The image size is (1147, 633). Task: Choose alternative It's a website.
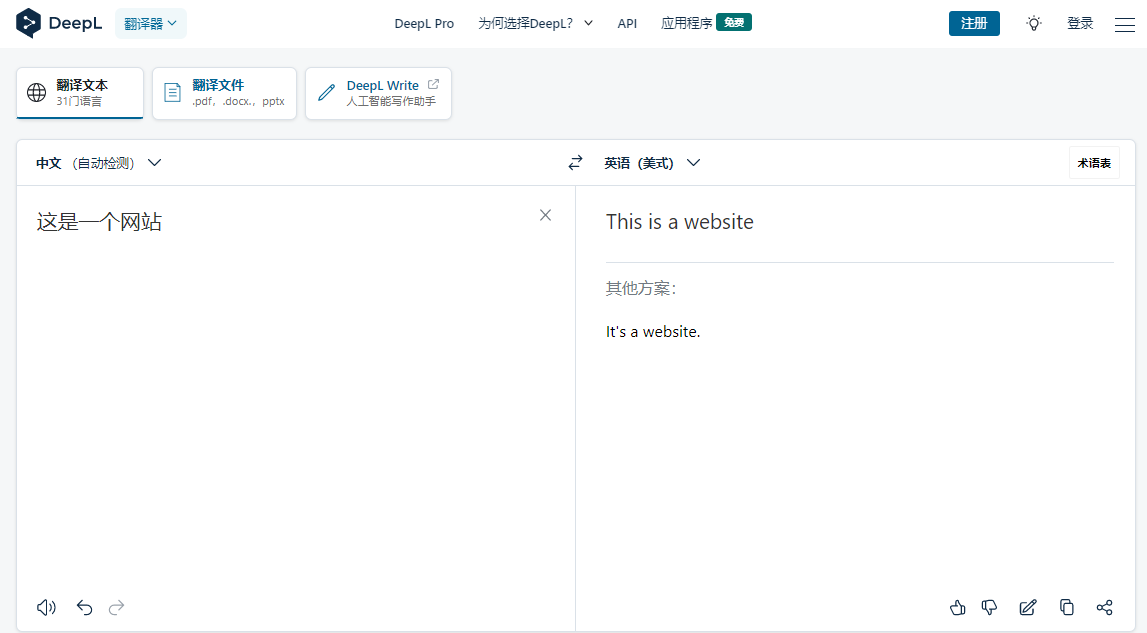653,332
